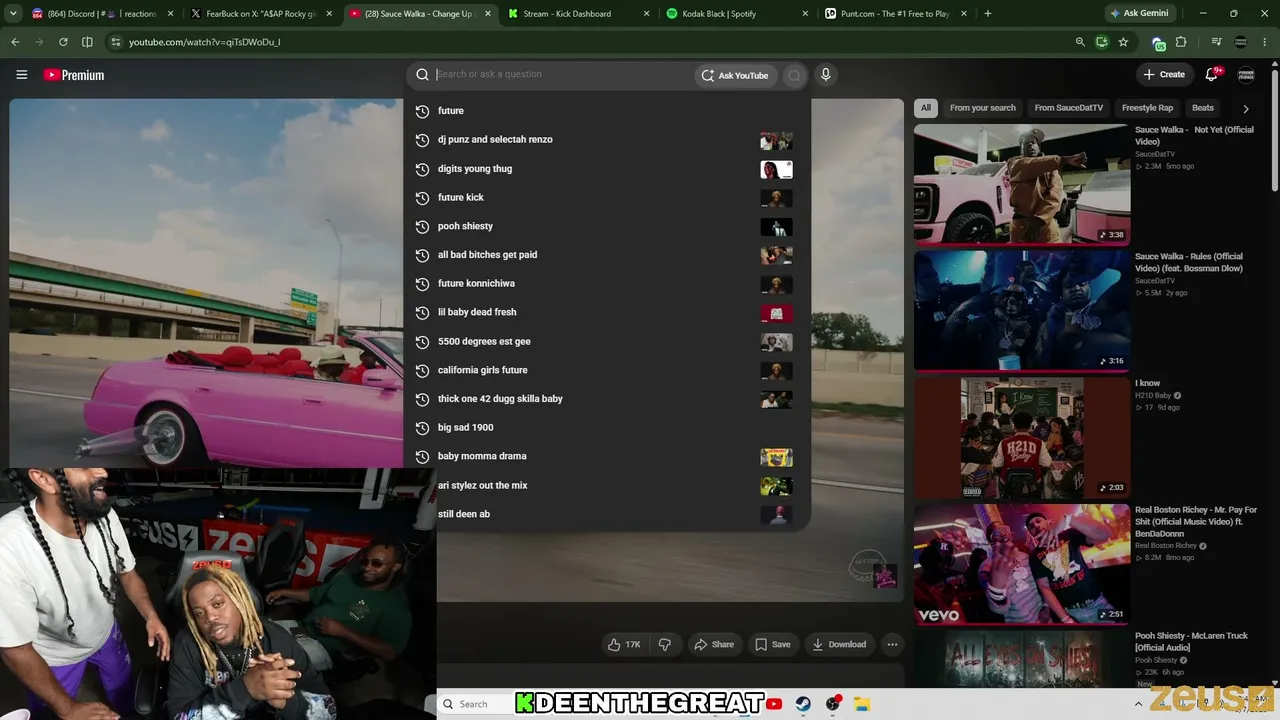
Task: Open 'Real Boston Richey - Mr. Pay For Shit' title
Action: [x=1196, y=522]
